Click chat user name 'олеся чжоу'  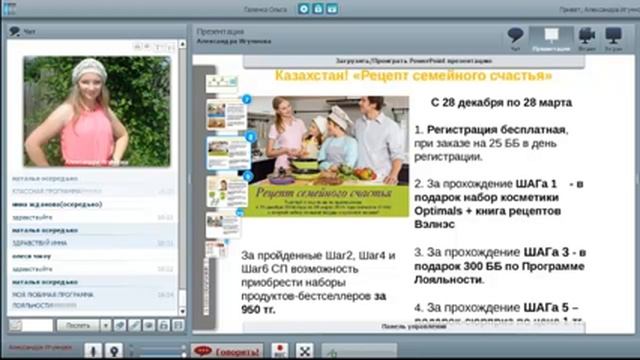point(31,256)
